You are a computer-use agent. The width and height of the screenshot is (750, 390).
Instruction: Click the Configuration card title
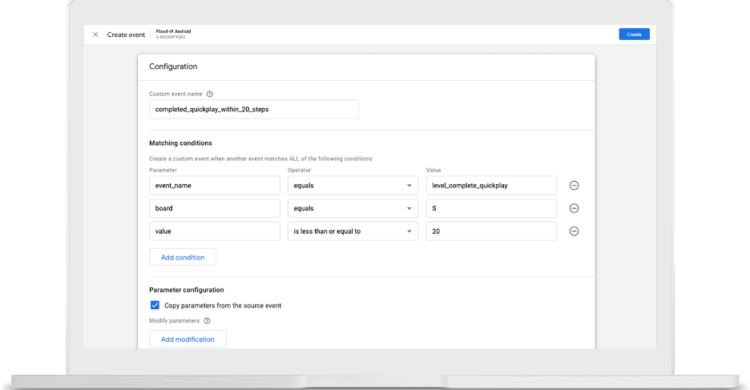pyautogui.click(x=173, y=66)
